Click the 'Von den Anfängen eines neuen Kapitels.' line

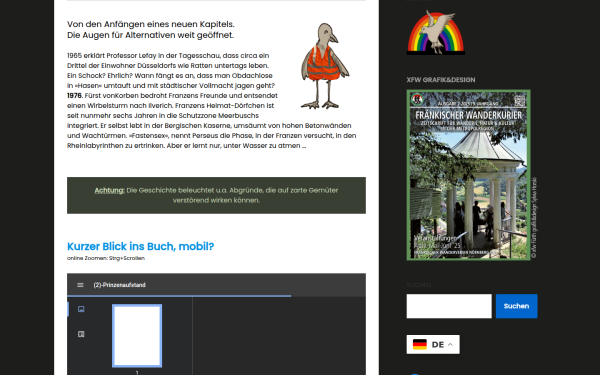[151, 24]
